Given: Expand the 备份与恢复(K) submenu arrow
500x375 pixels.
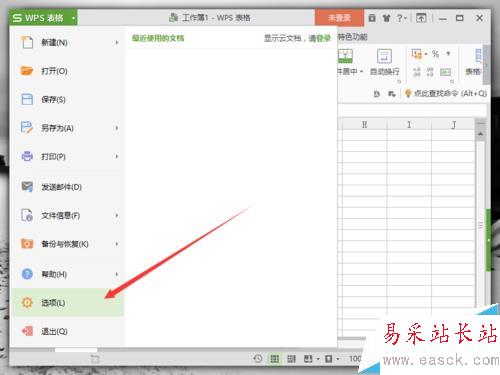Looking at the screenshot, I should tap(117, 244).
